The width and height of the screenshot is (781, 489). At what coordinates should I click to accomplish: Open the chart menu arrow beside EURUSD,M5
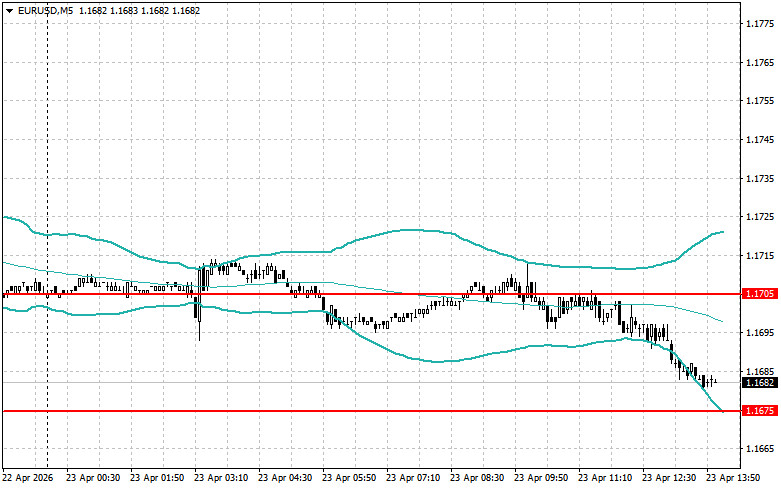[x=9, y=10]
